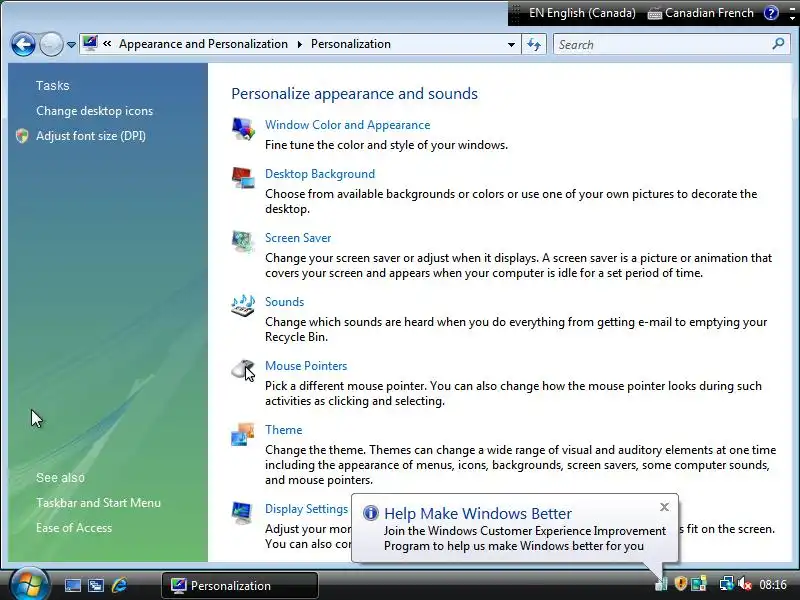Click the Mouse Pointers mouse icon
Screen dimensions: 800x600
click(243, 369)
